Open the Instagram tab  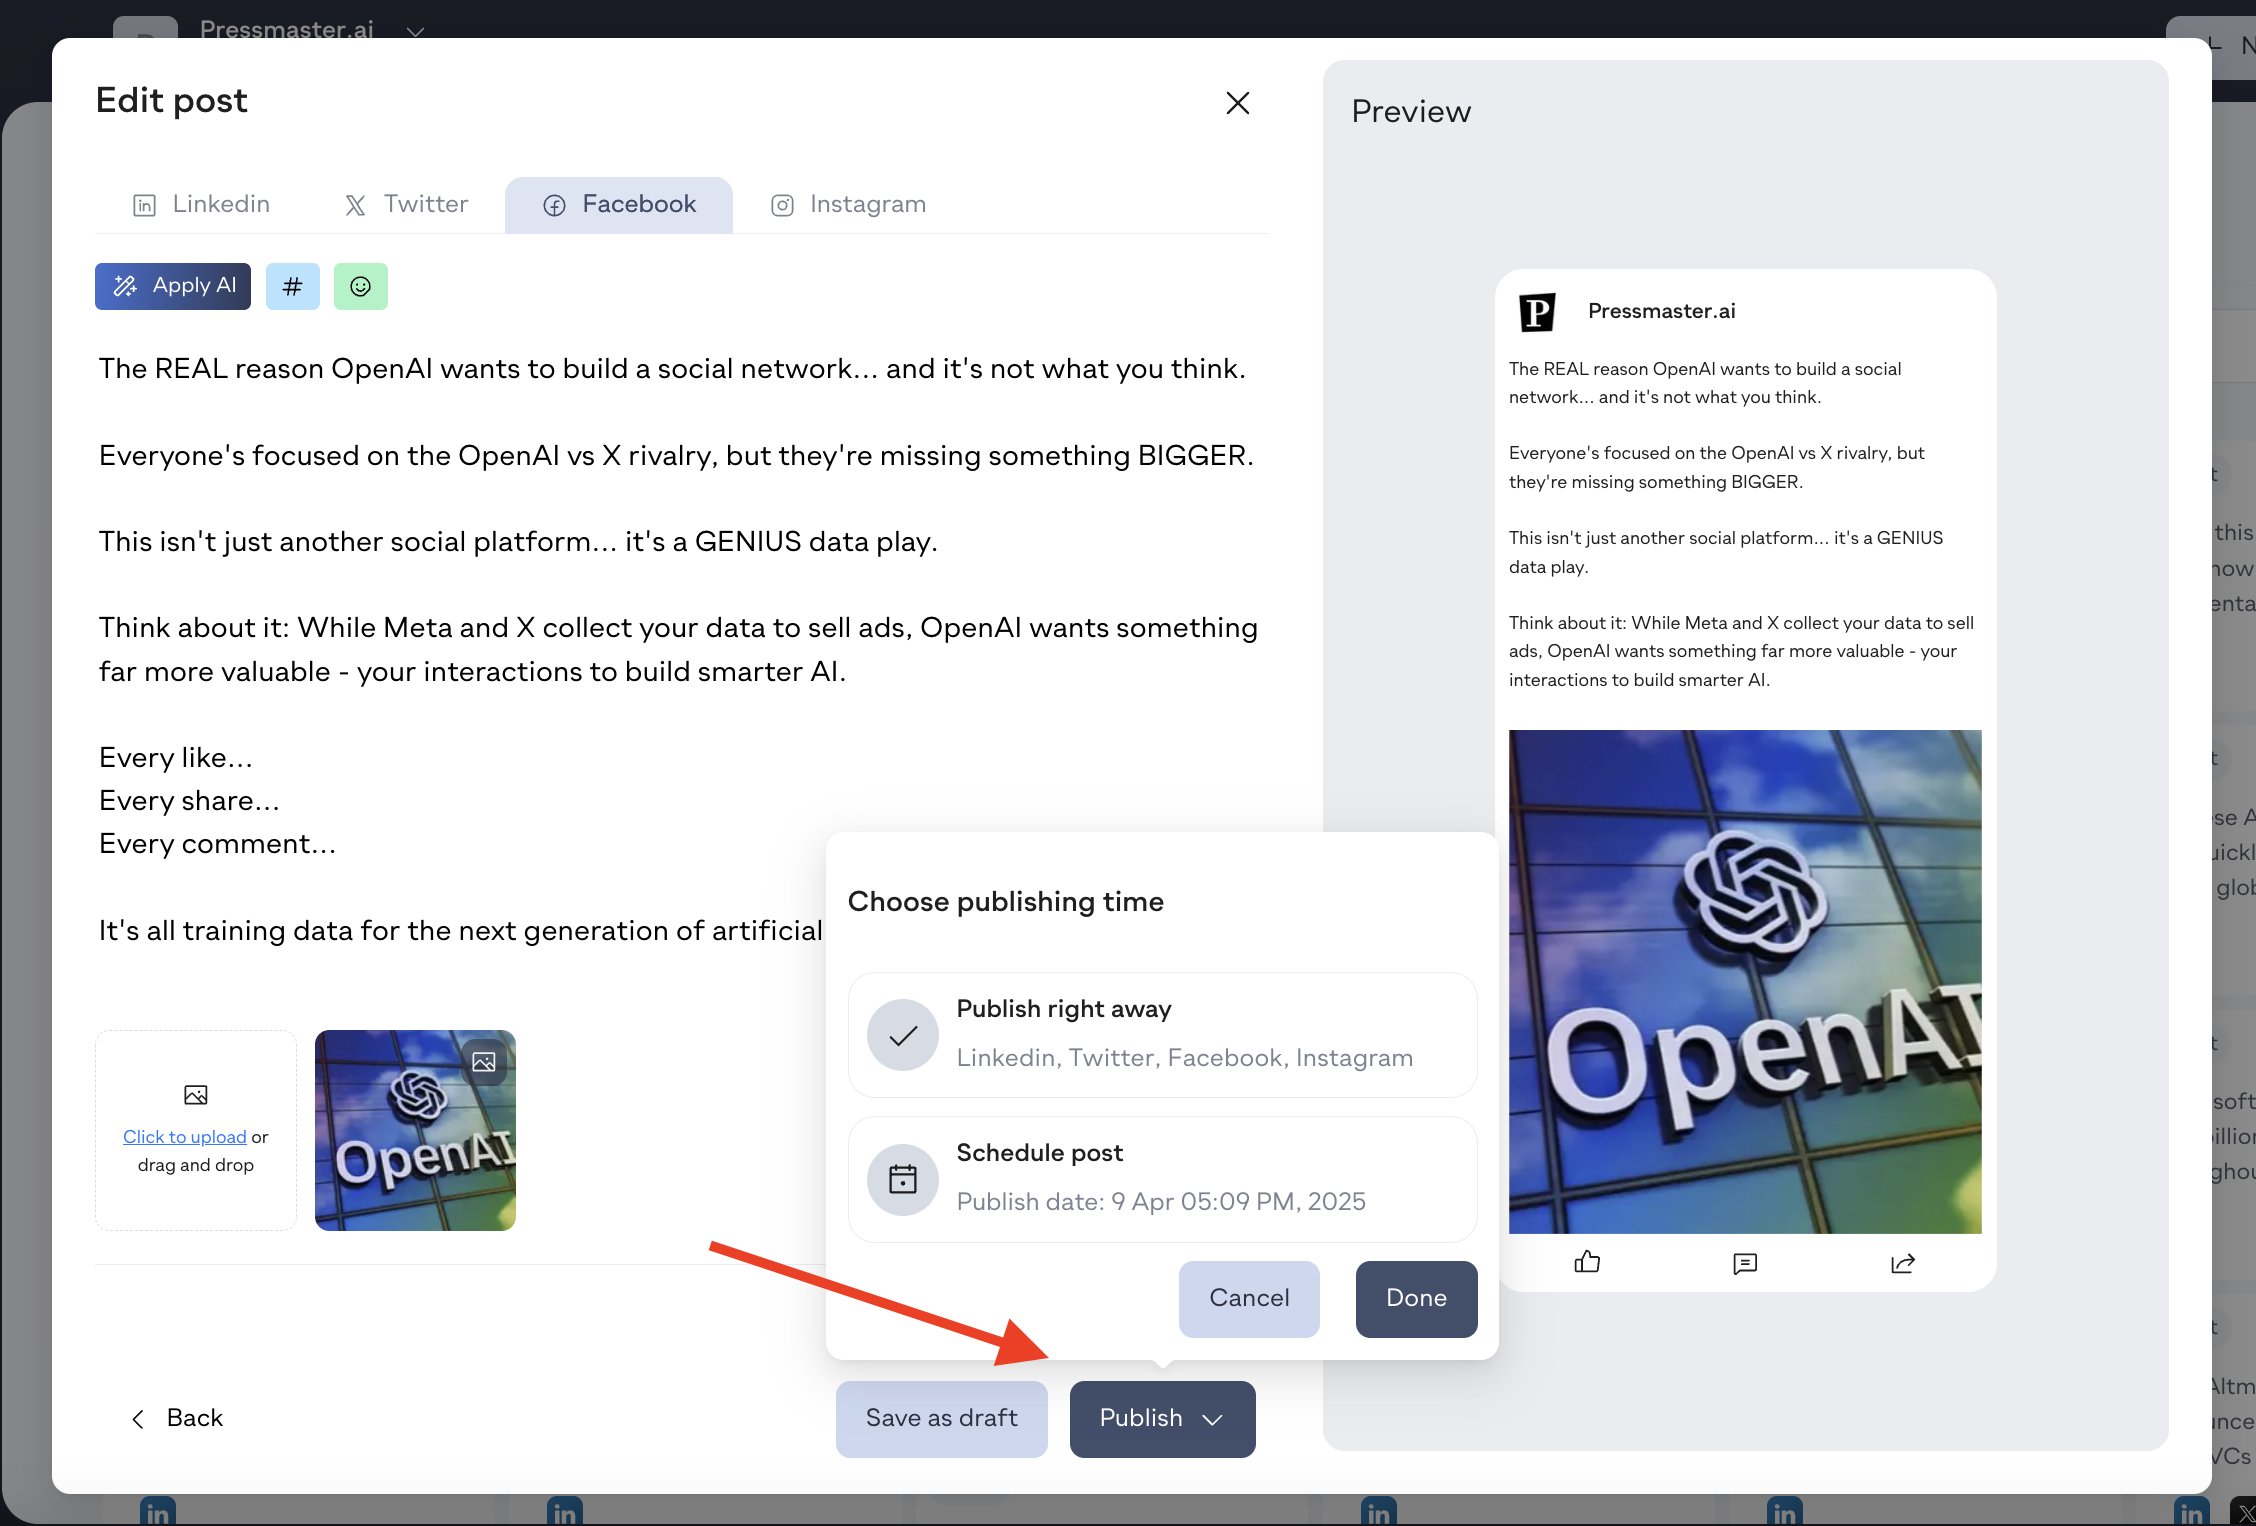848,204
